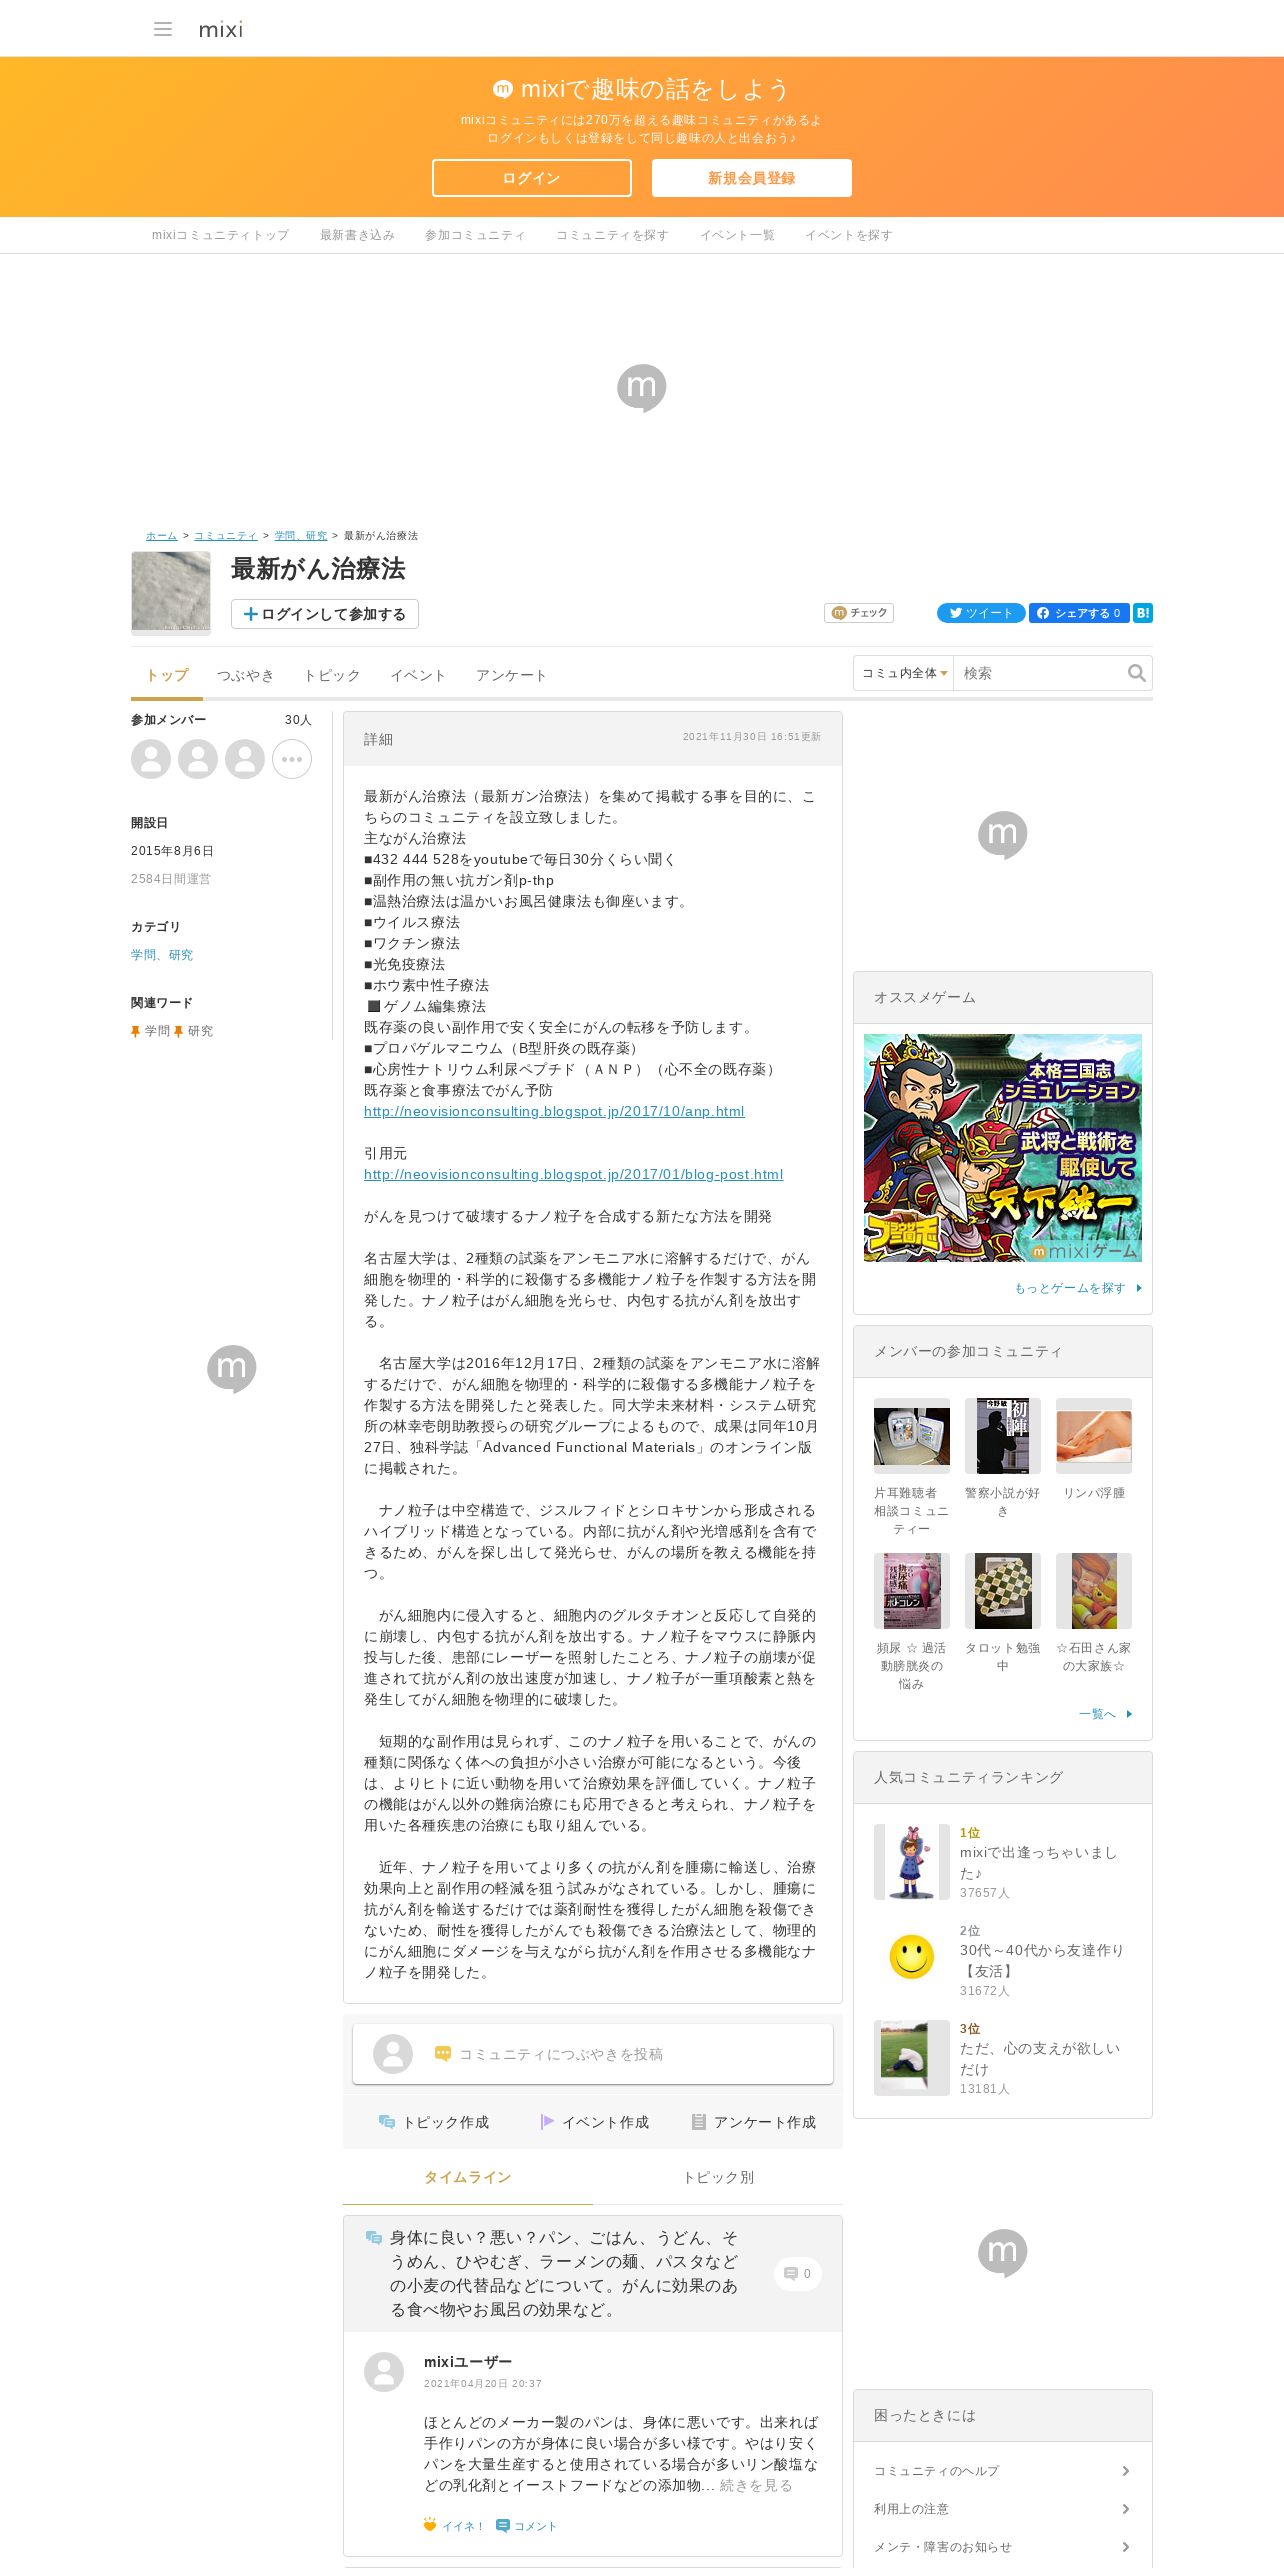Screen dimensions: 1284x2568
Task: Open コミュニティを探す nav link
Action: (612, 235)
